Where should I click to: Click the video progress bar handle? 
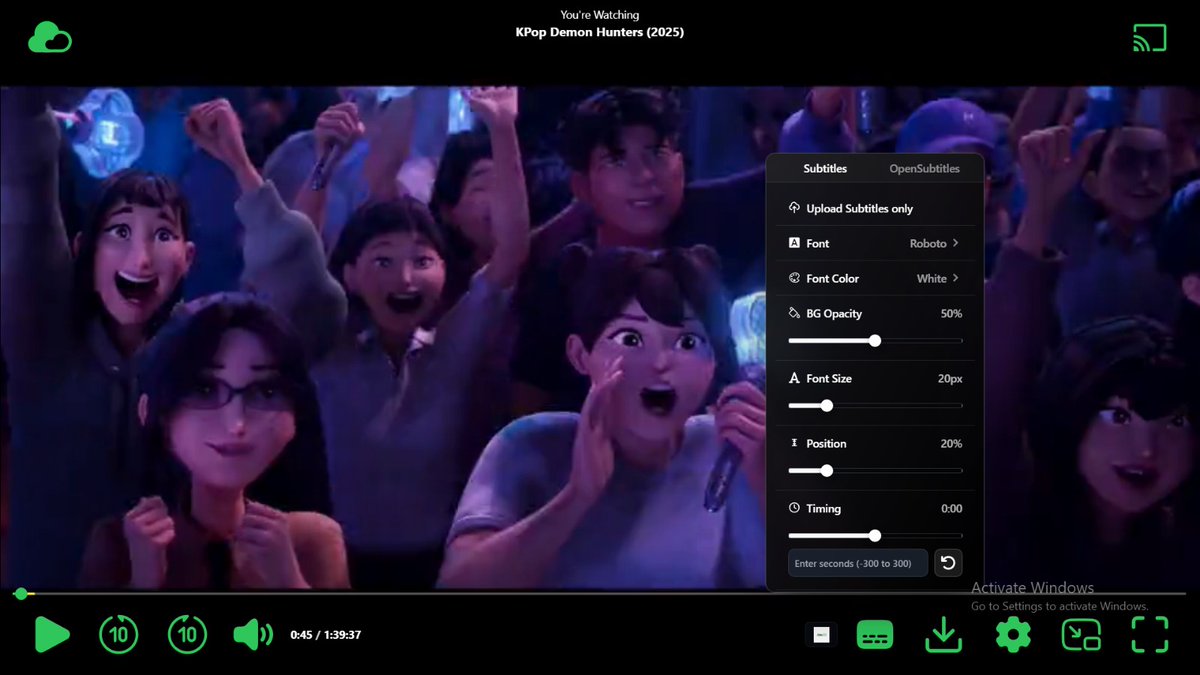tap(20, 594)
